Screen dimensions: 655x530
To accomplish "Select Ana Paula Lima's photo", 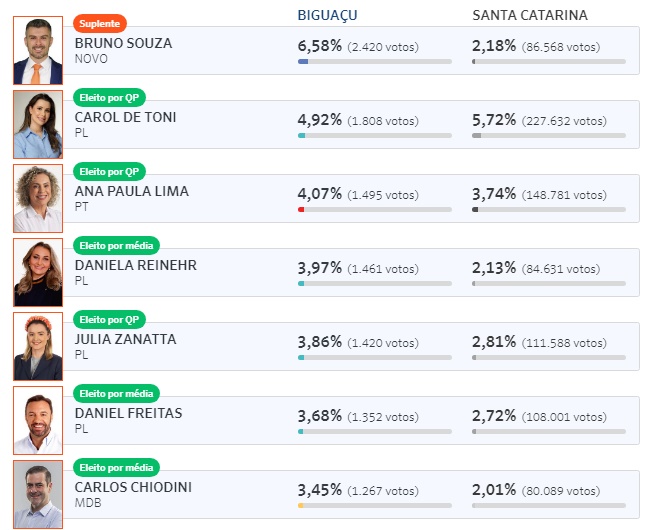I will click(38, 198).
